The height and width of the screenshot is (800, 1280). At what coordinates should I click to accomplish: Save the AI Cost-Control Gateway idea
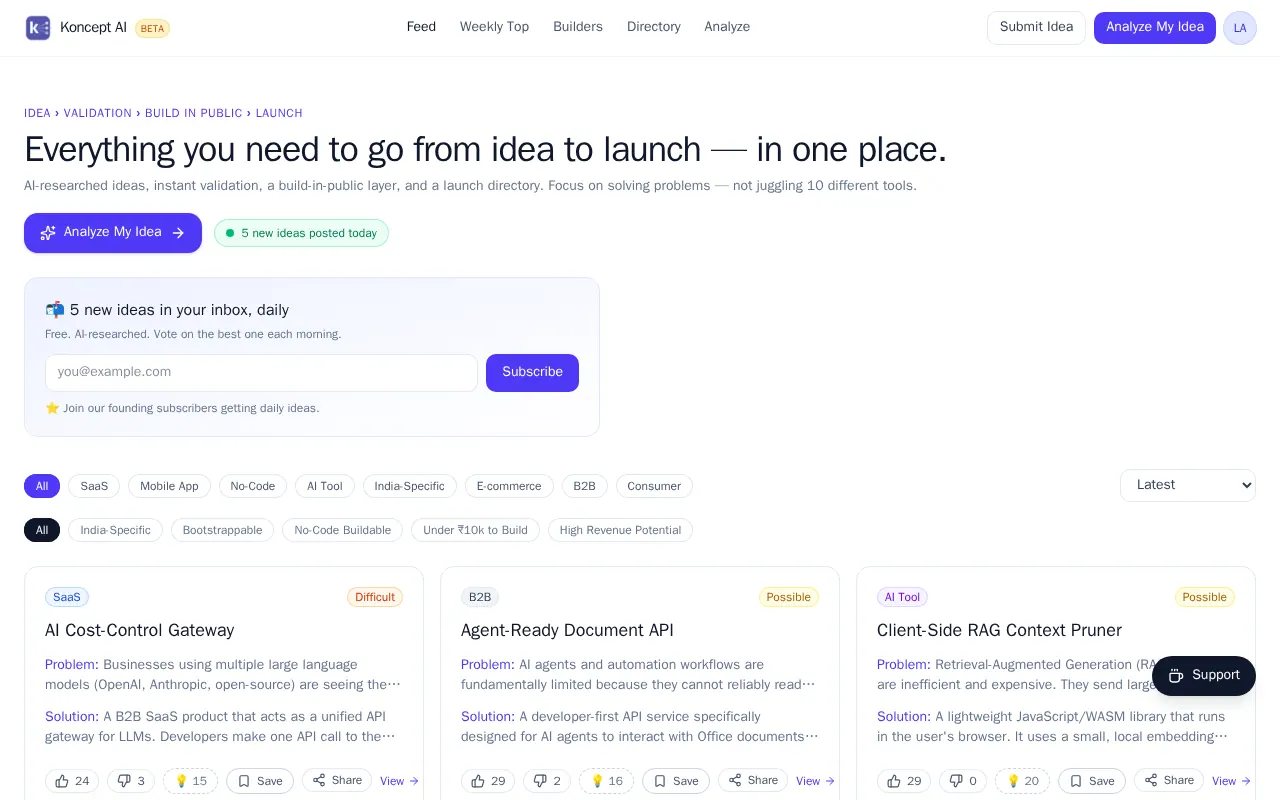tap(260, 781)
